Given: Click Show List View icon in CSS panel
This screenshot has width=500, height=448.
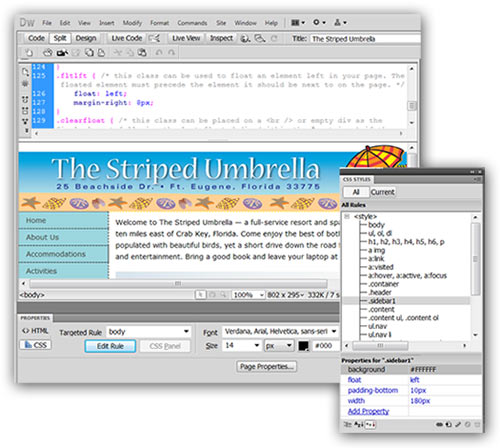Looking at the screenshot, I should (x=358, y=425).
